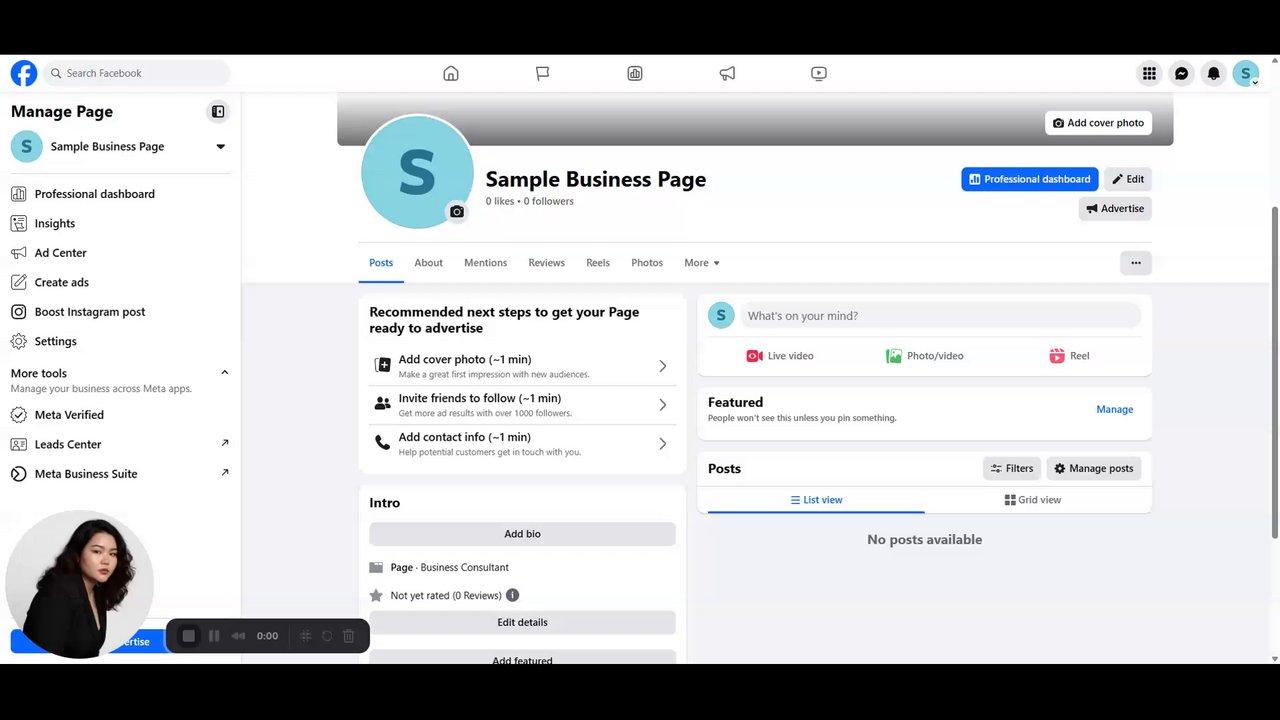The height and width of the screenshot is (720, 1280).
Task: Switch to the Photos tab
Action: tap(647, 263)
